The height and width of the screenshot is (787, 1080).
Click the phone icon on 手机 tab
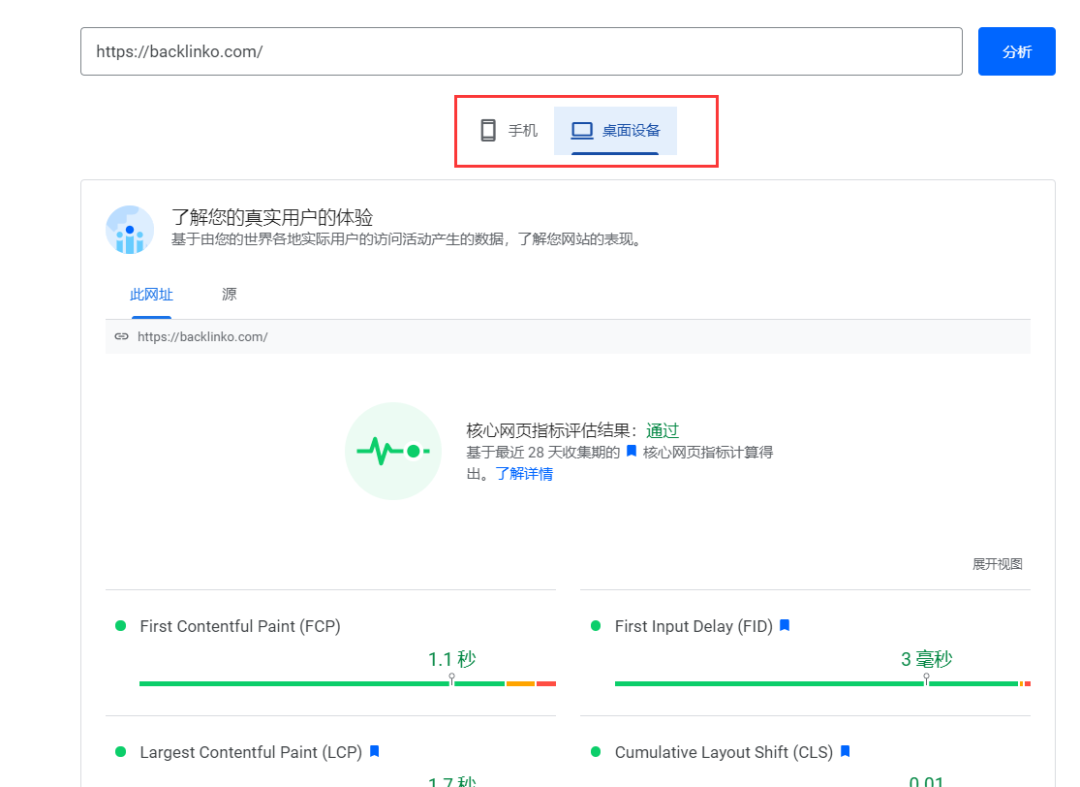pos(489,130)
